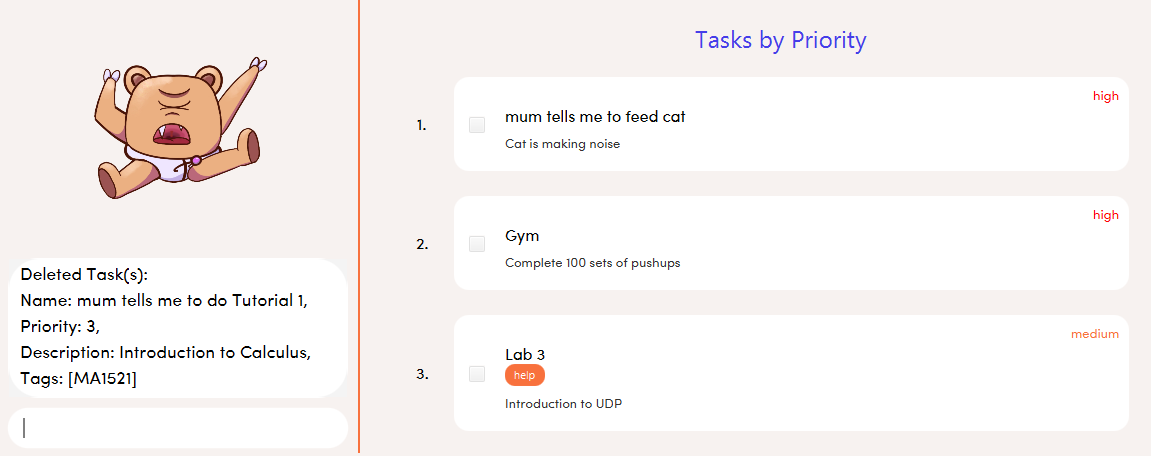The image size is (1151, 456).
Task: Mark the Gym task as done
Action: point(477,244)
